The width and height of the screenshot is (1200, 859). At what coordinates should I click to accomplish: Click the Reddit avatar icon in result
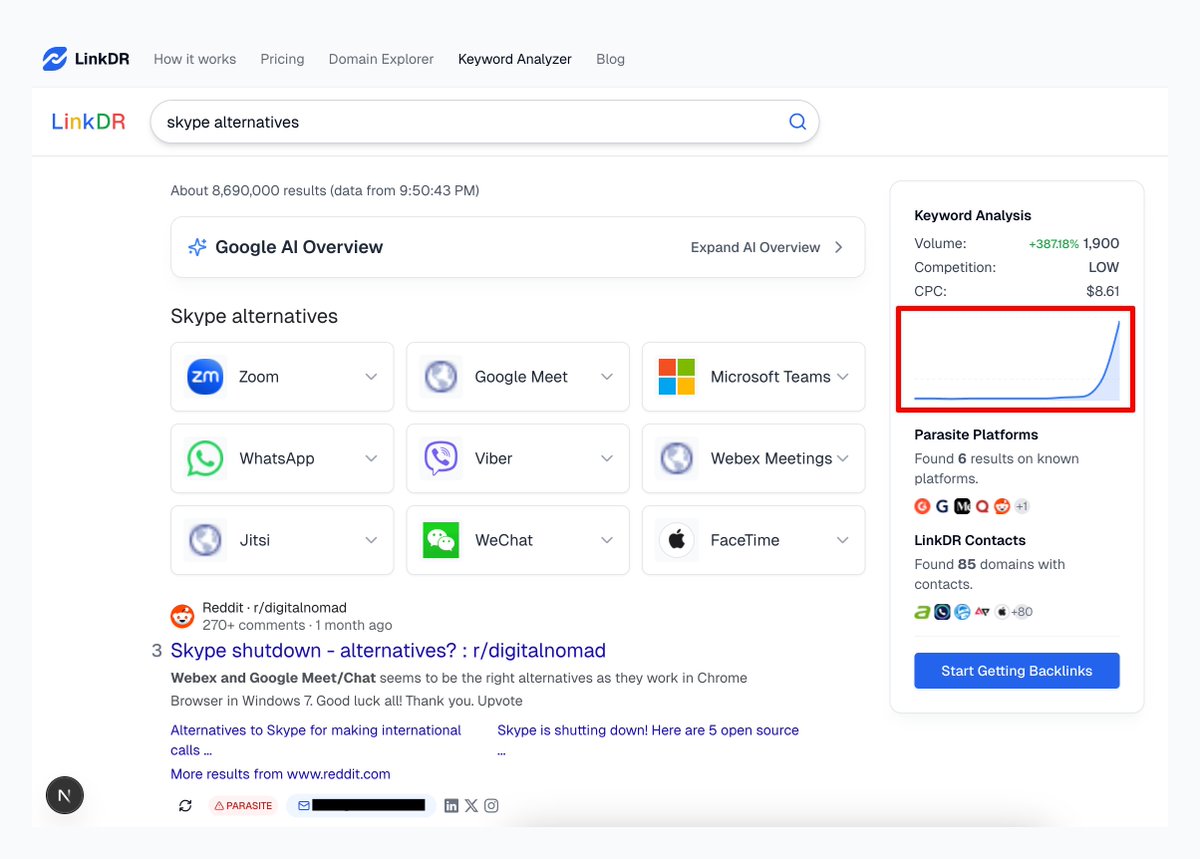(x=182, y=616)
